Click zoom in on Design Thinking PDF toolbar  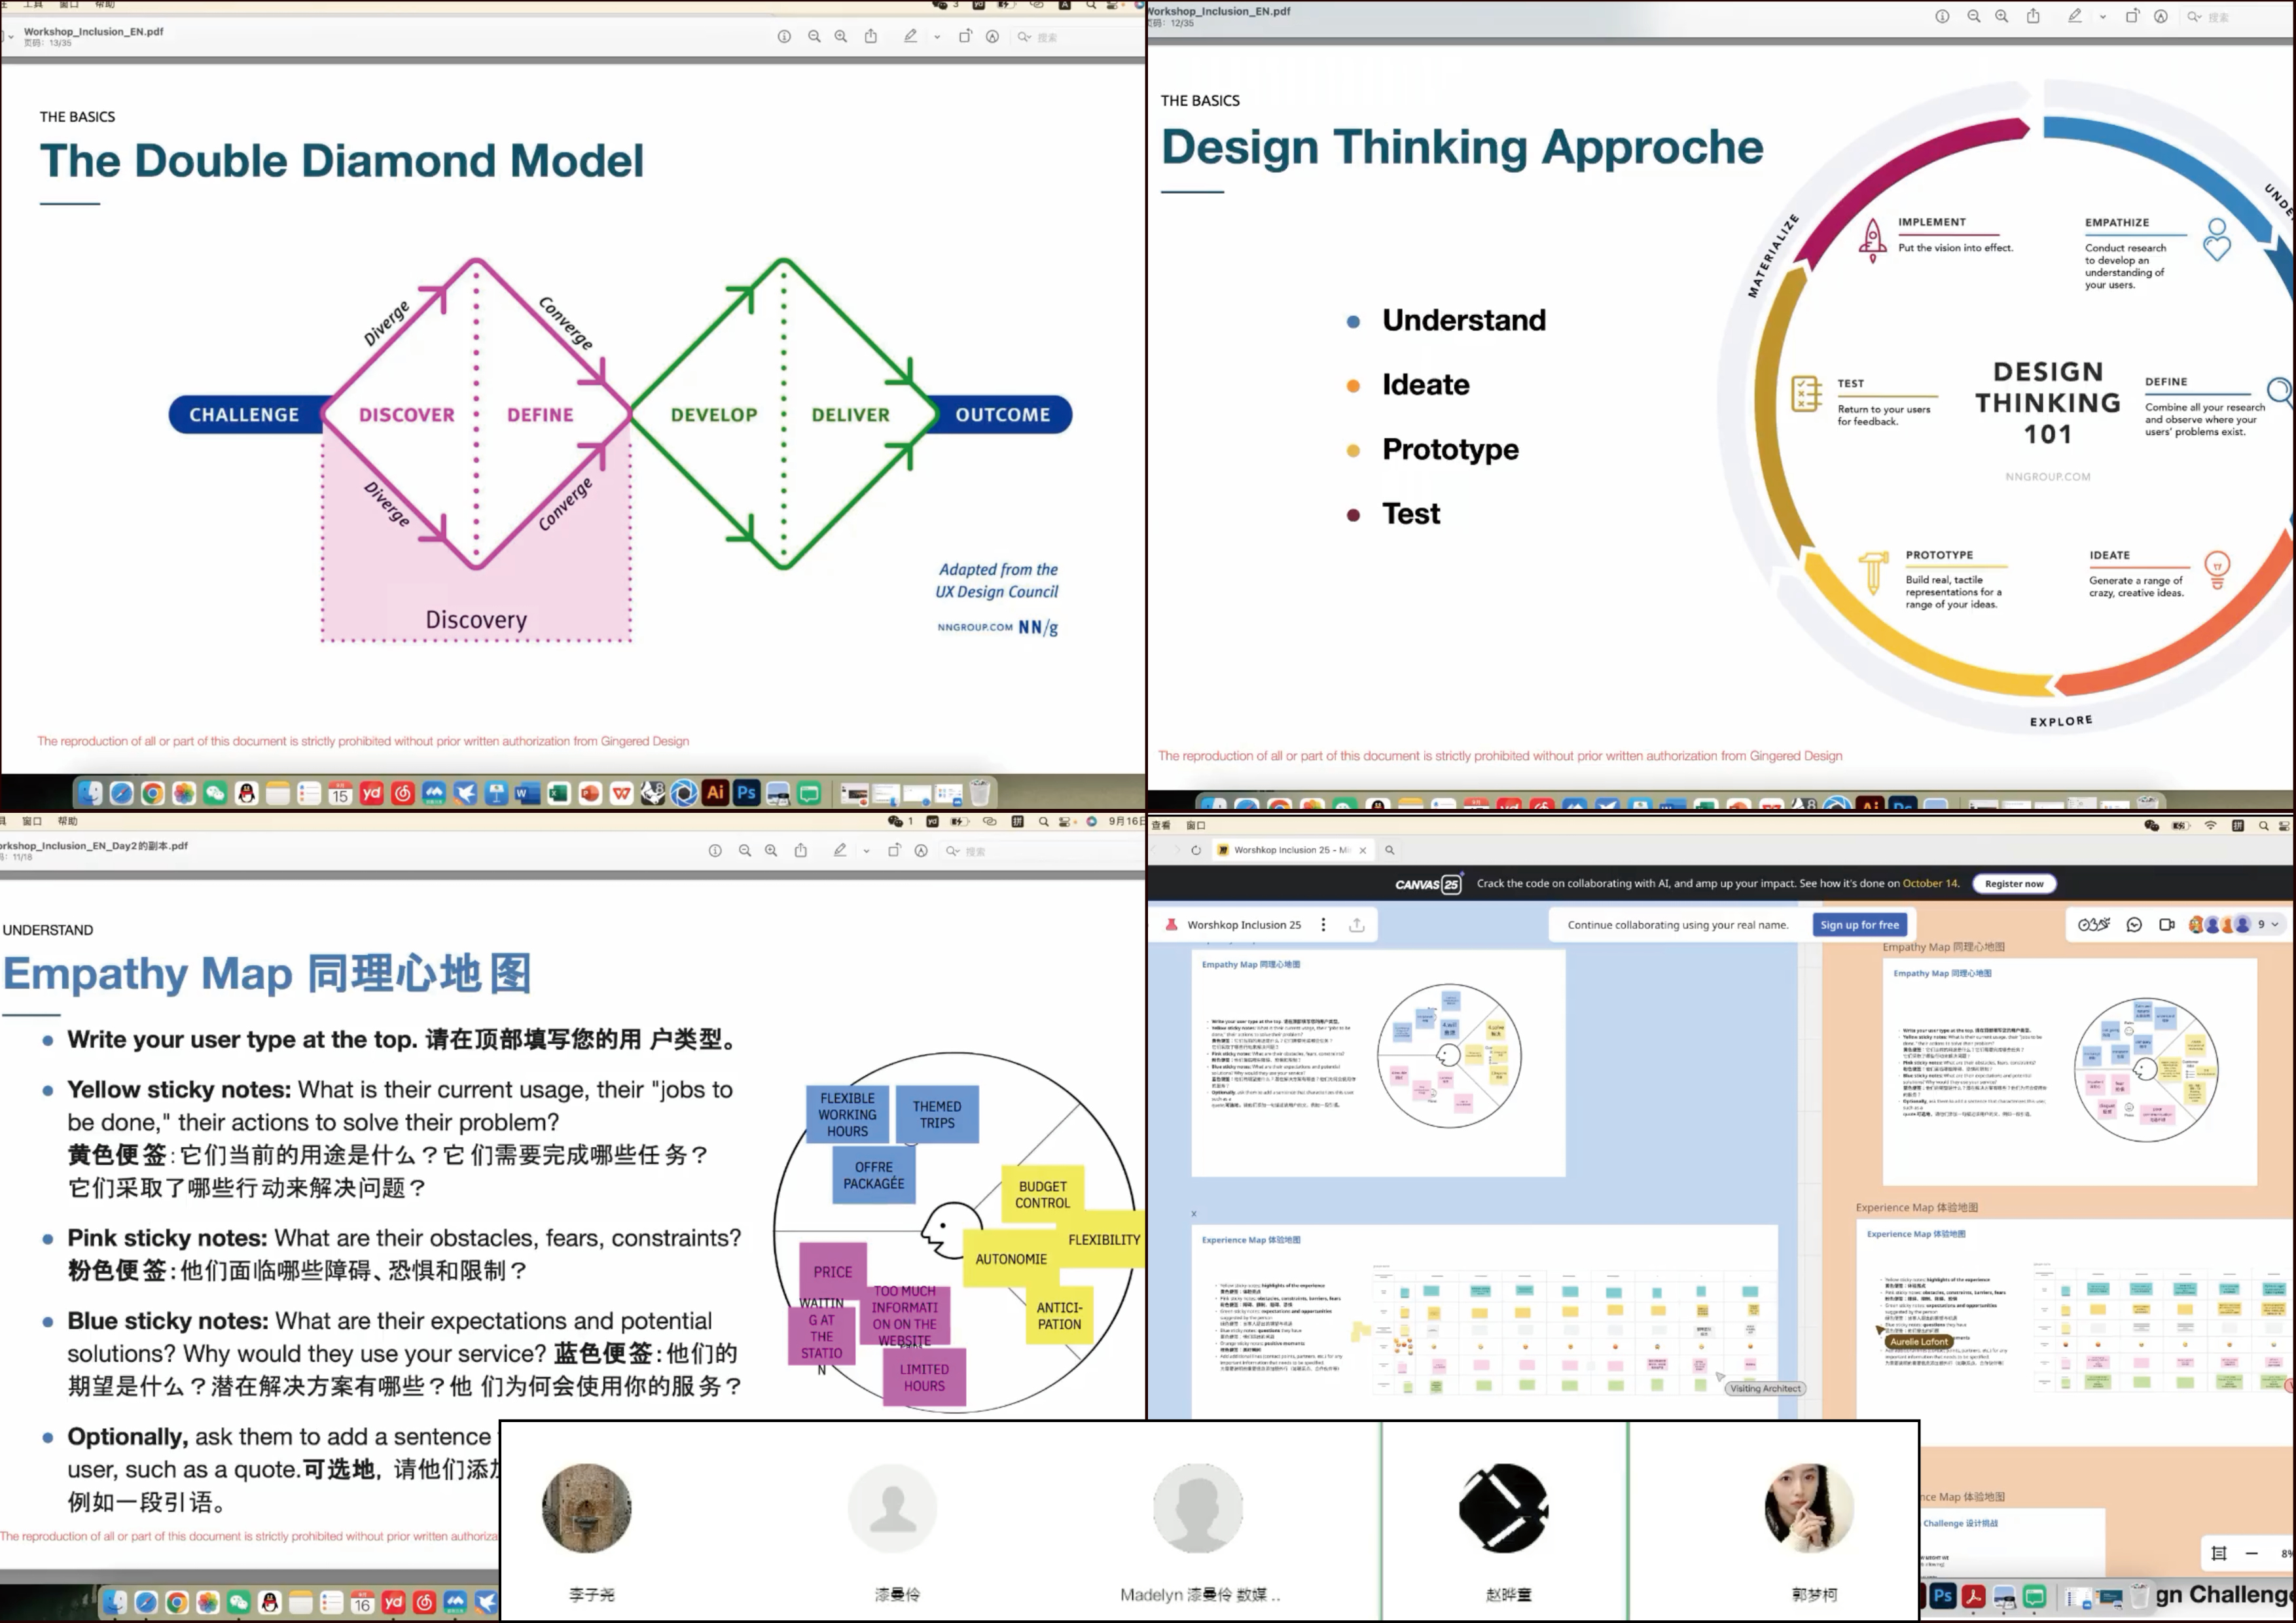(2001, 16)
